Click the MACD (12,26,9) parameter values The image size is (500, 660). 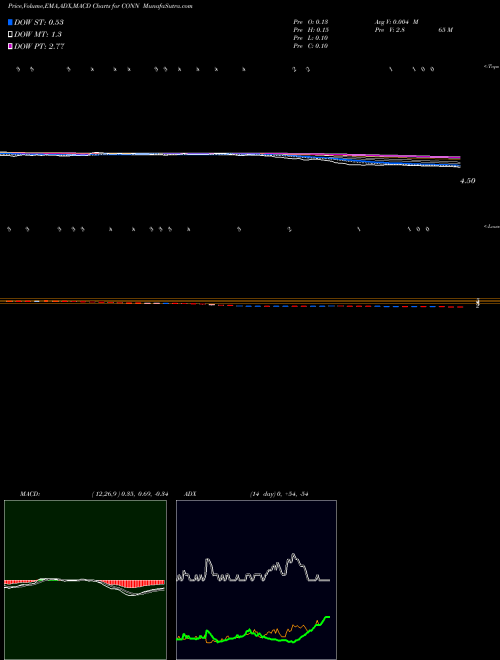click(130, 494)
